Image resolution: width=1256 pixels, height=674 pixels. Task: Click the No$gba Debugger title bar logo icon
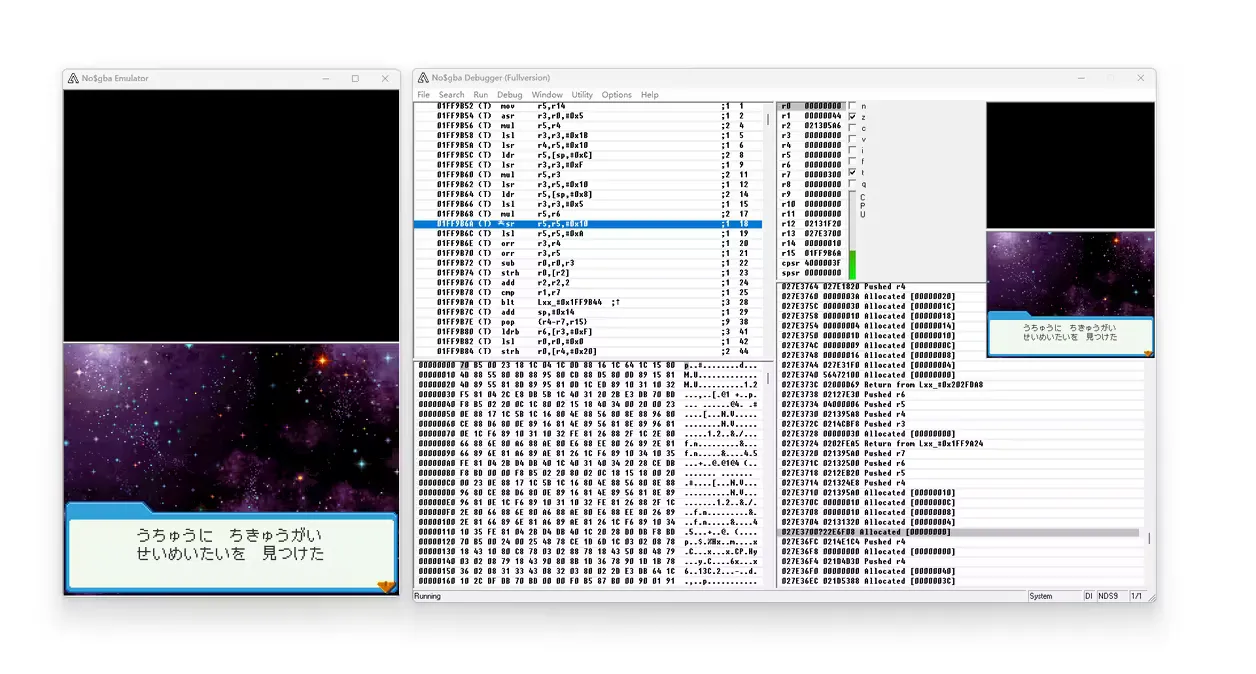(424, 78)
